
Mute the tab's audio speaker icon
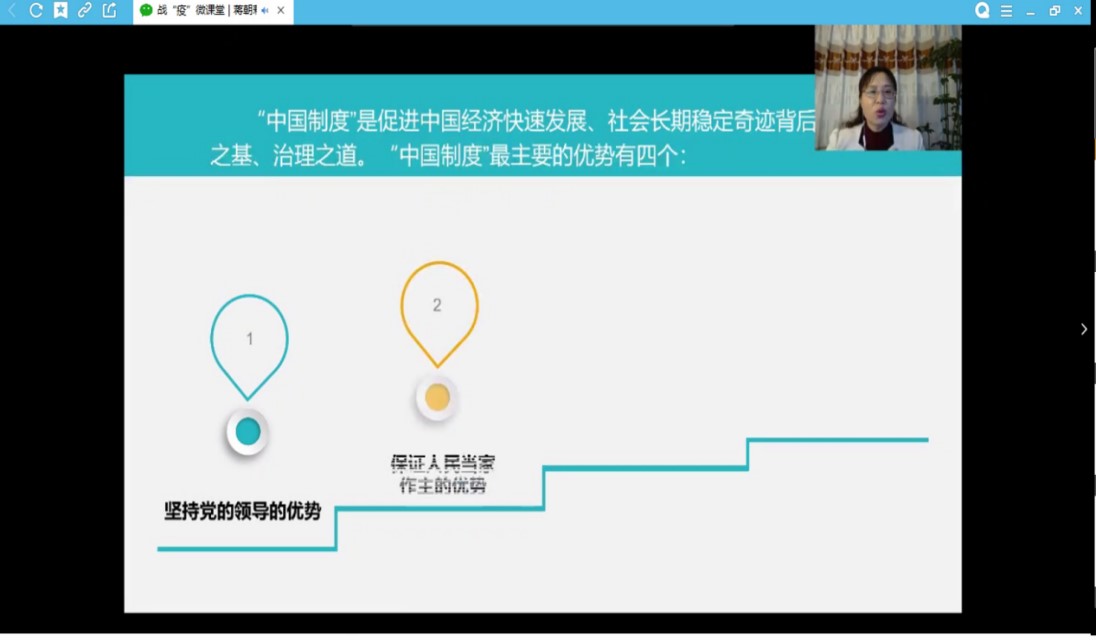click(x=265, y=11)
